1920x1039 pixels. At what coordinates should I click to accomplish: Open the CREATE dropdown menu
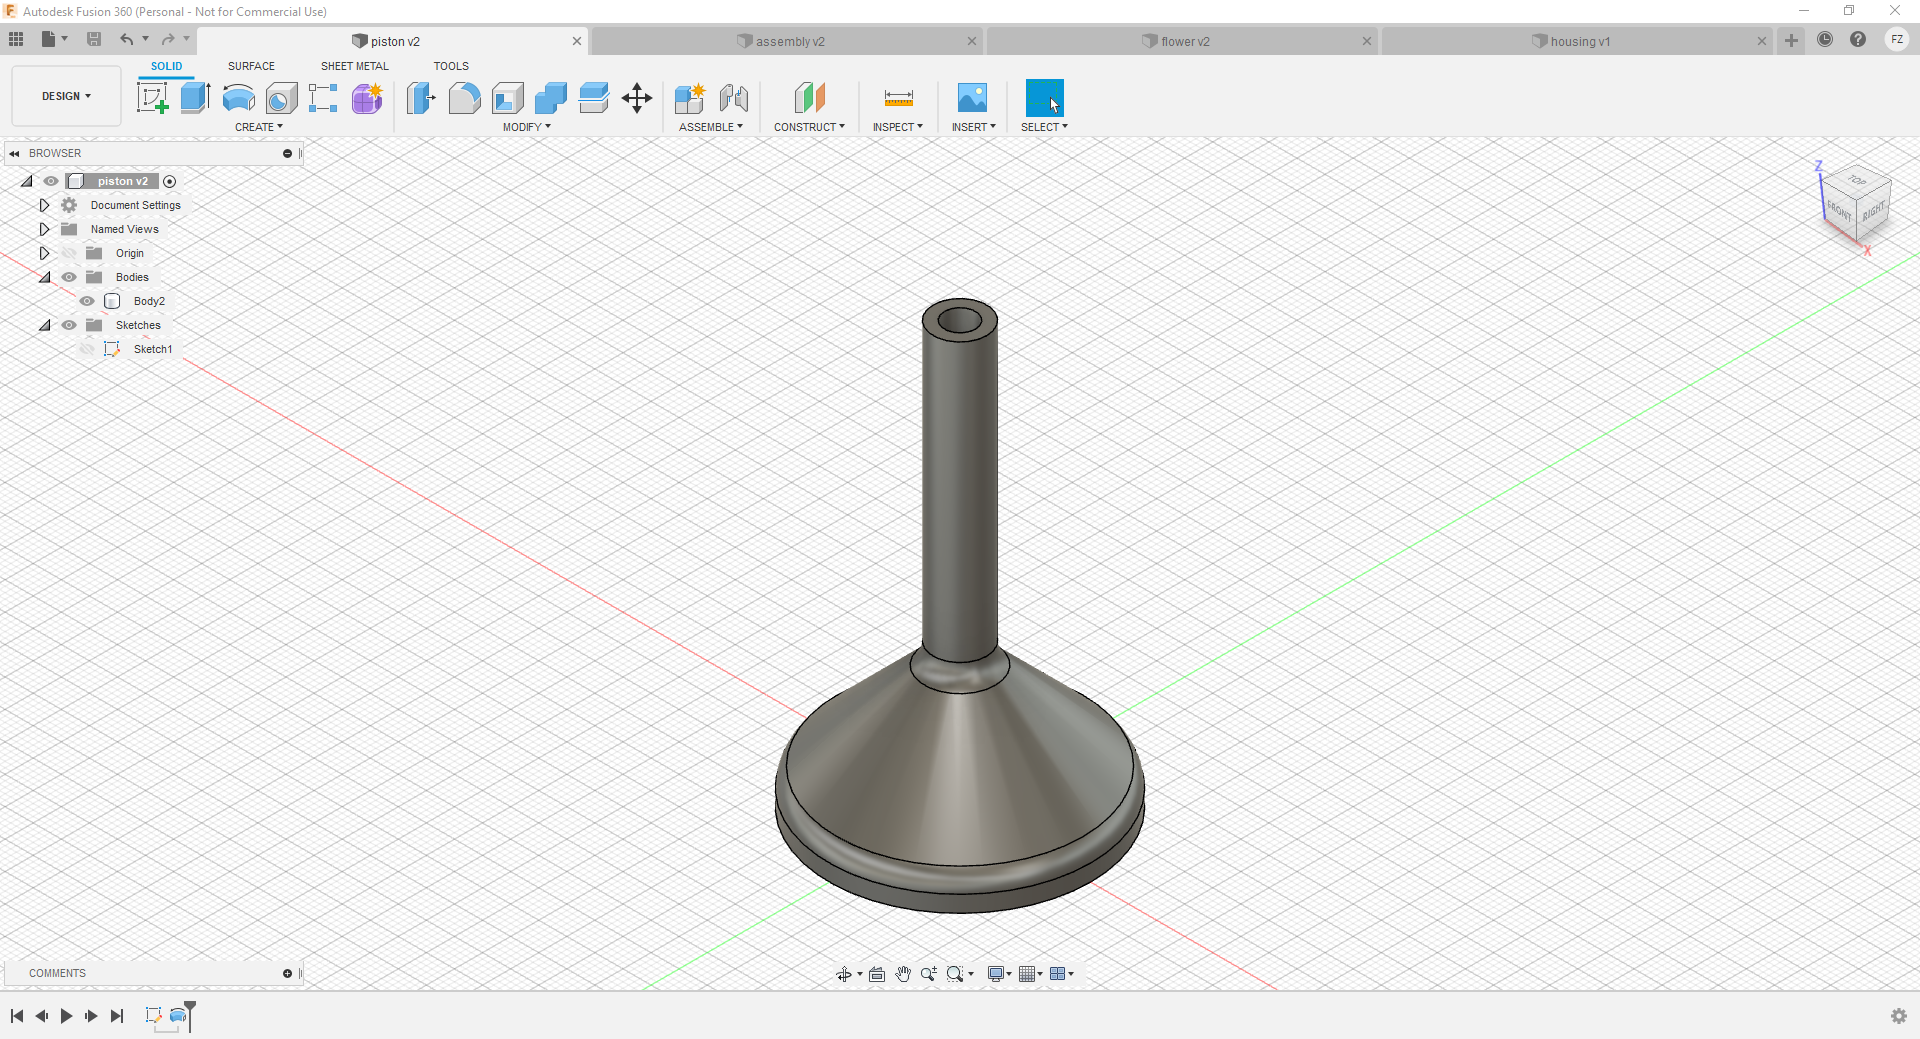tap(259, 127)
